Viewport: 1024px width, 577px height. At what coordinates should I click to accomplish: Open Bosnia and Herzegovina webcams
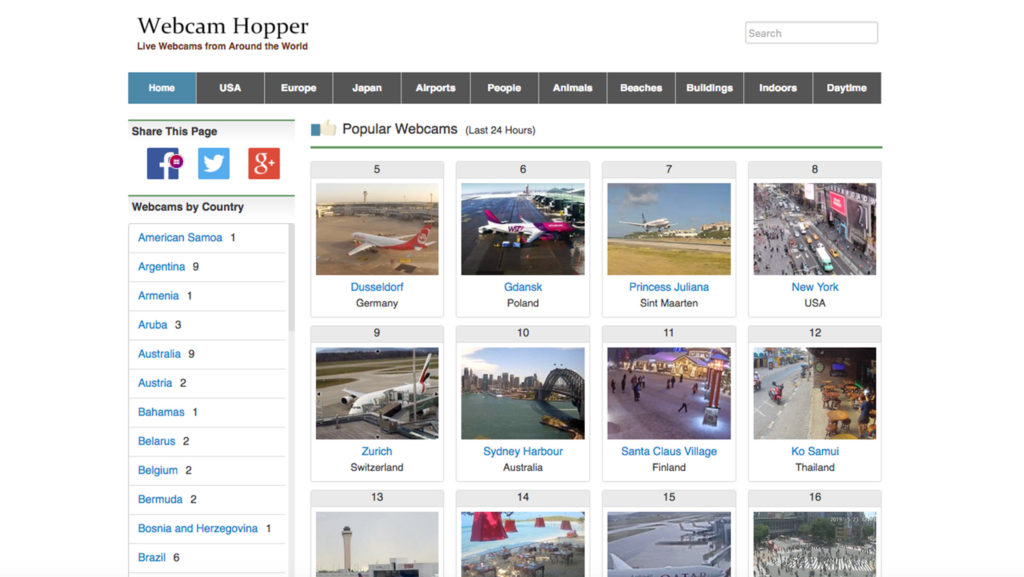pos(198,529)
